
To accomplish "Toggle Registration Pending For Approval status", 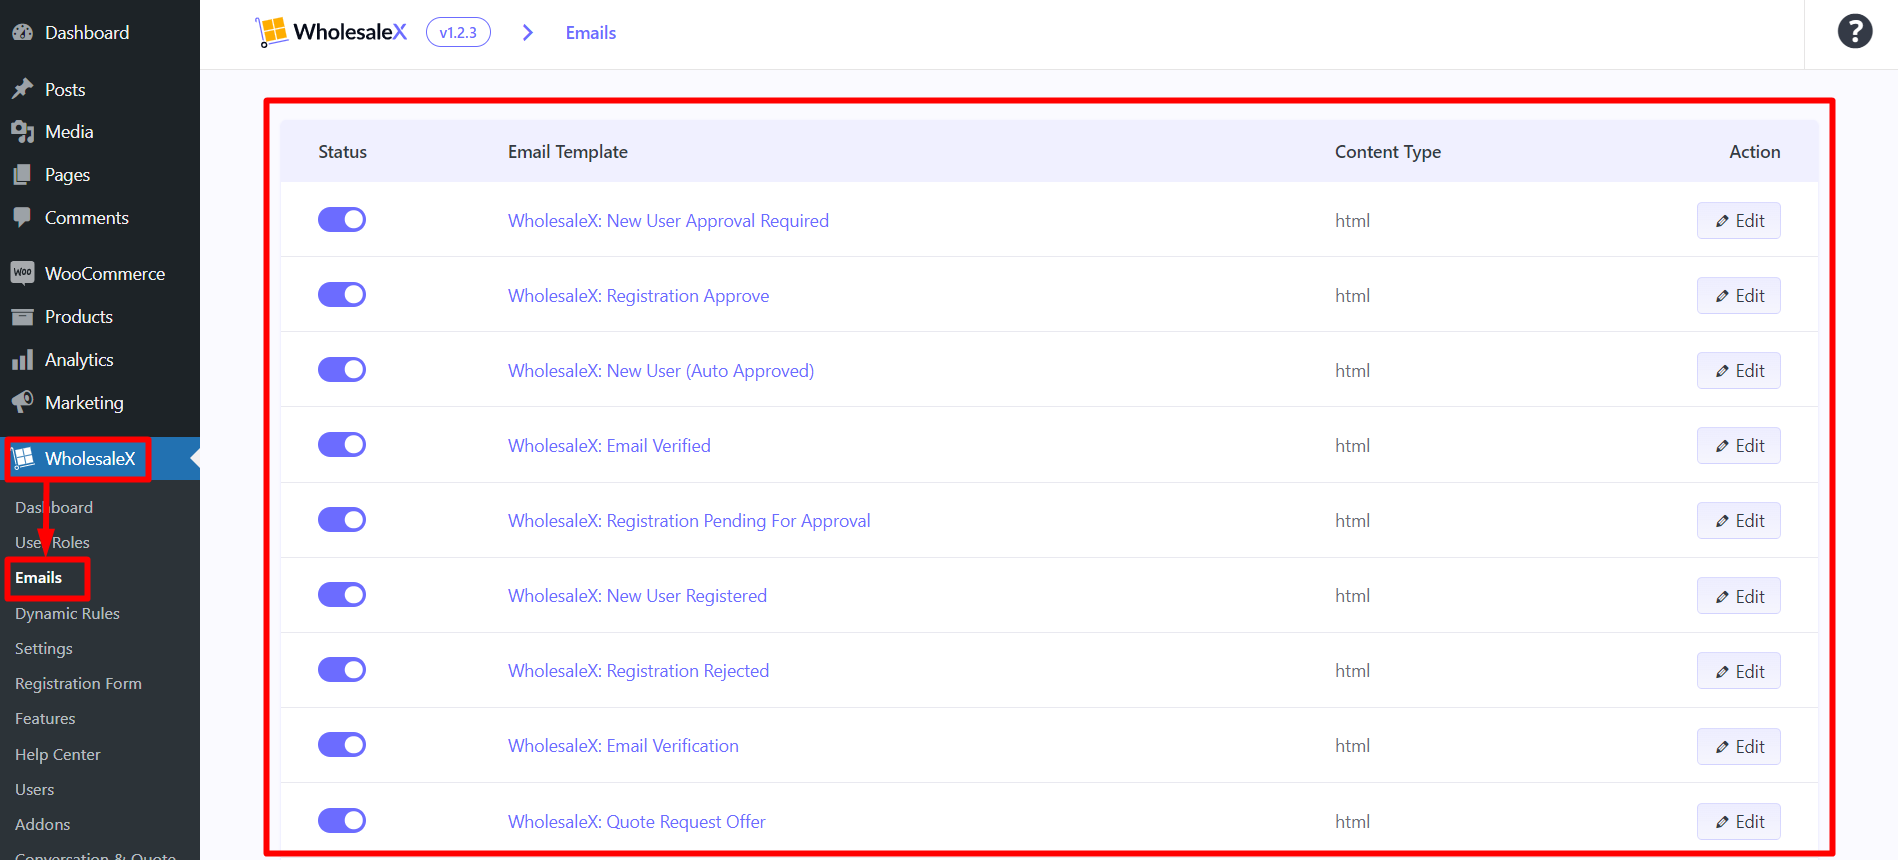I will [x=342, y=519].
